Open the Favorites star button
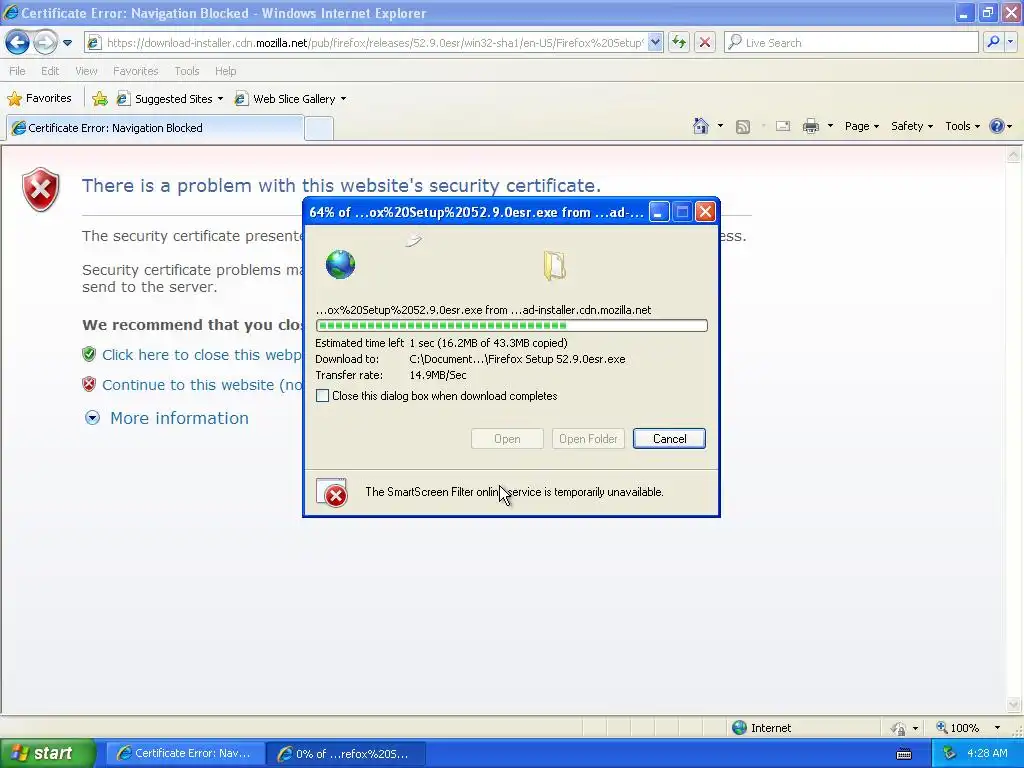This screenshot has height=768, width=1024. 39,99
